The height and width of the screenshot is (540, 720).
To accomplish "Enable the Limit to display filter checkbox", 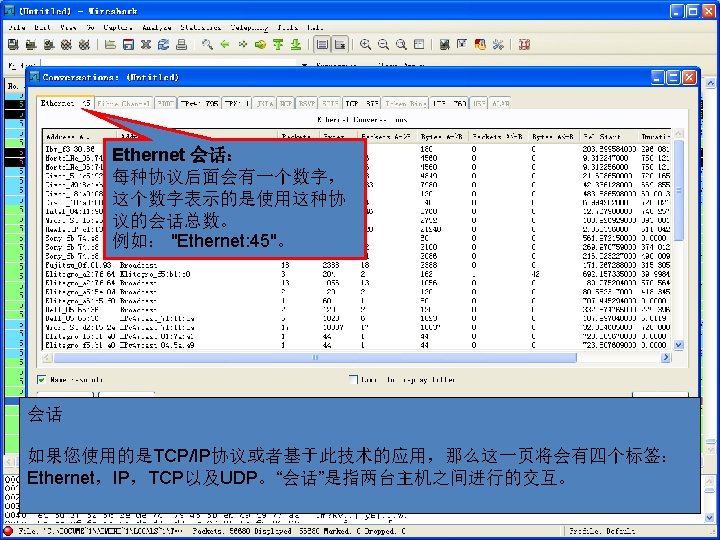I will pyautogui.click(x=353, y=379).
